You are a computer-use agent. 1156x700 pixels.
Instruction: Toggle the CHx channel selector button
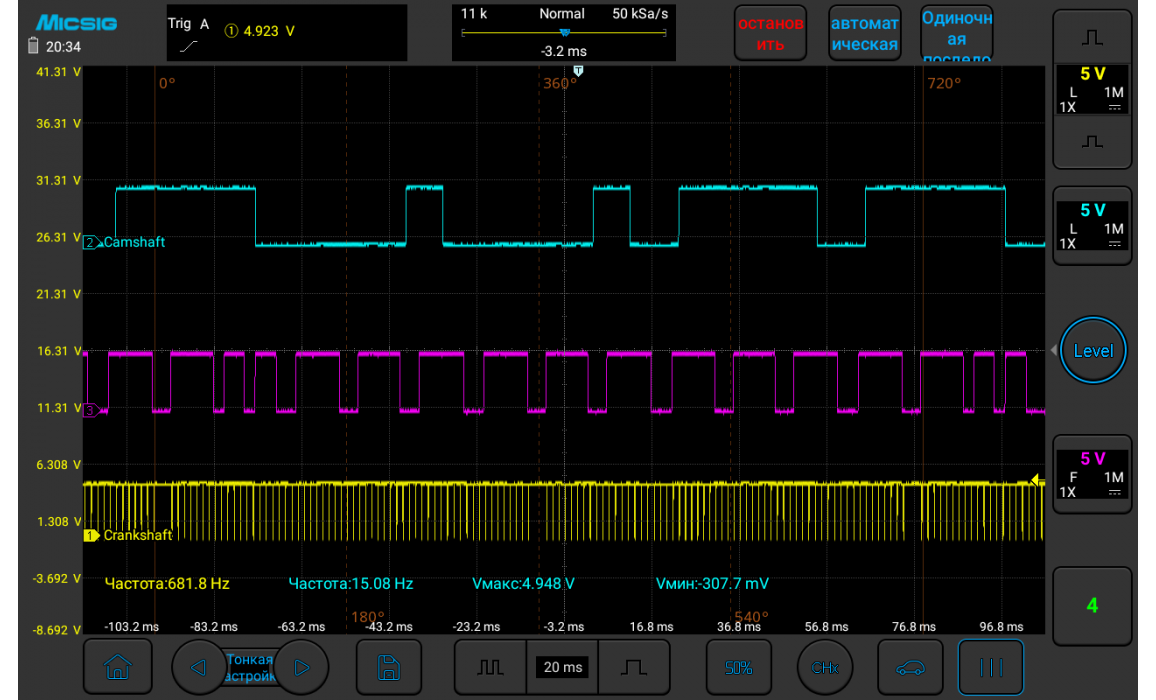click(x=825, y=667)
